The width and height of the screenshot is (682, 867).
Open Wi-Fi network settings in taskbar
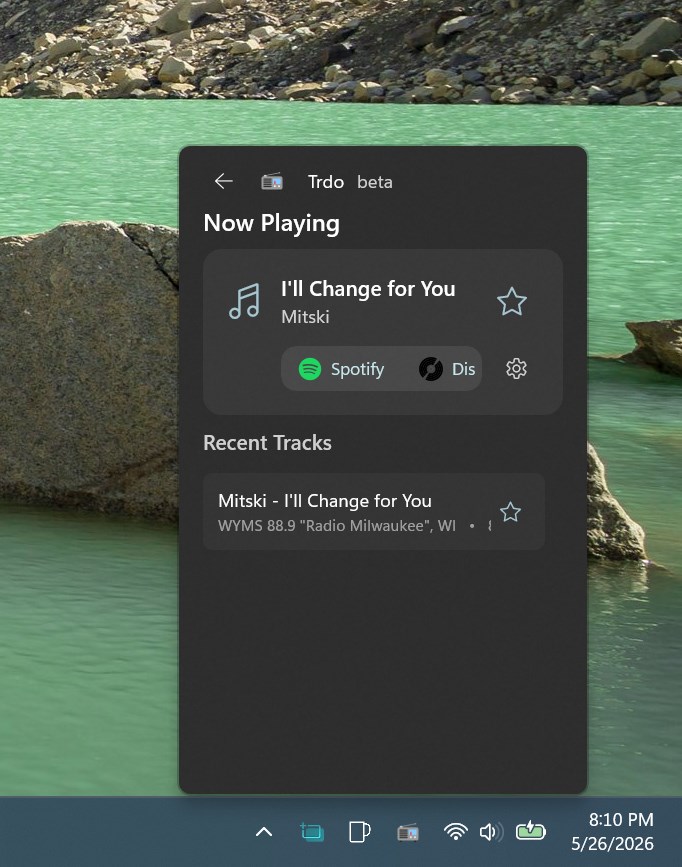(456, 832)
